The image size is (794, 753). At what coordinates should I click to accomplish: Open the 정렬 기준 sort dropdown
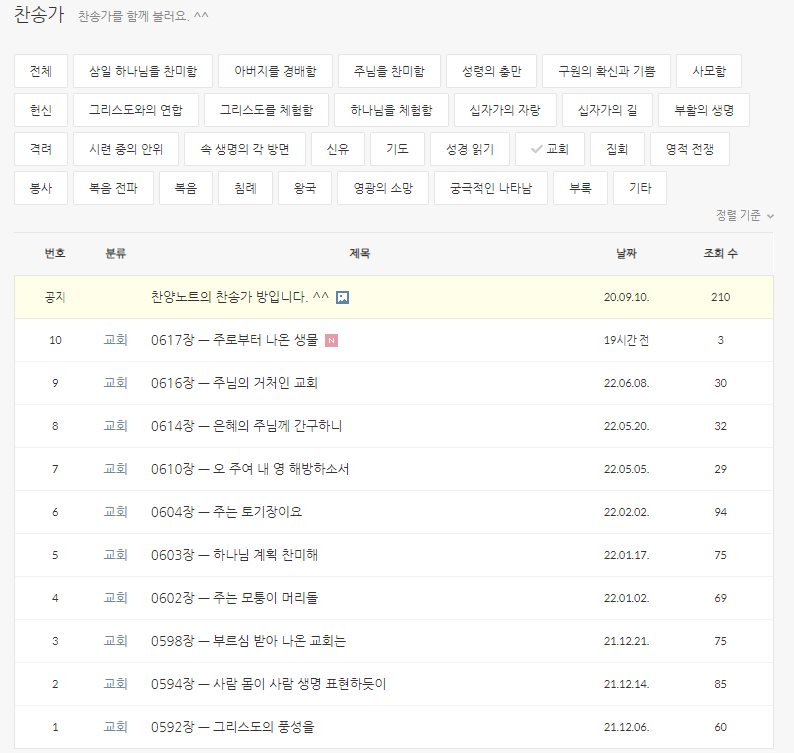(x=745, y=215)
